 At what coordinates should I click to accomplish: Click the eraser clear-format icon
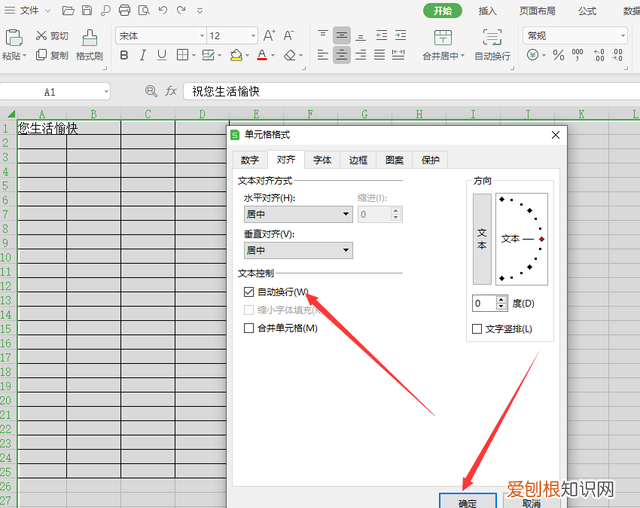click(290, 55)
